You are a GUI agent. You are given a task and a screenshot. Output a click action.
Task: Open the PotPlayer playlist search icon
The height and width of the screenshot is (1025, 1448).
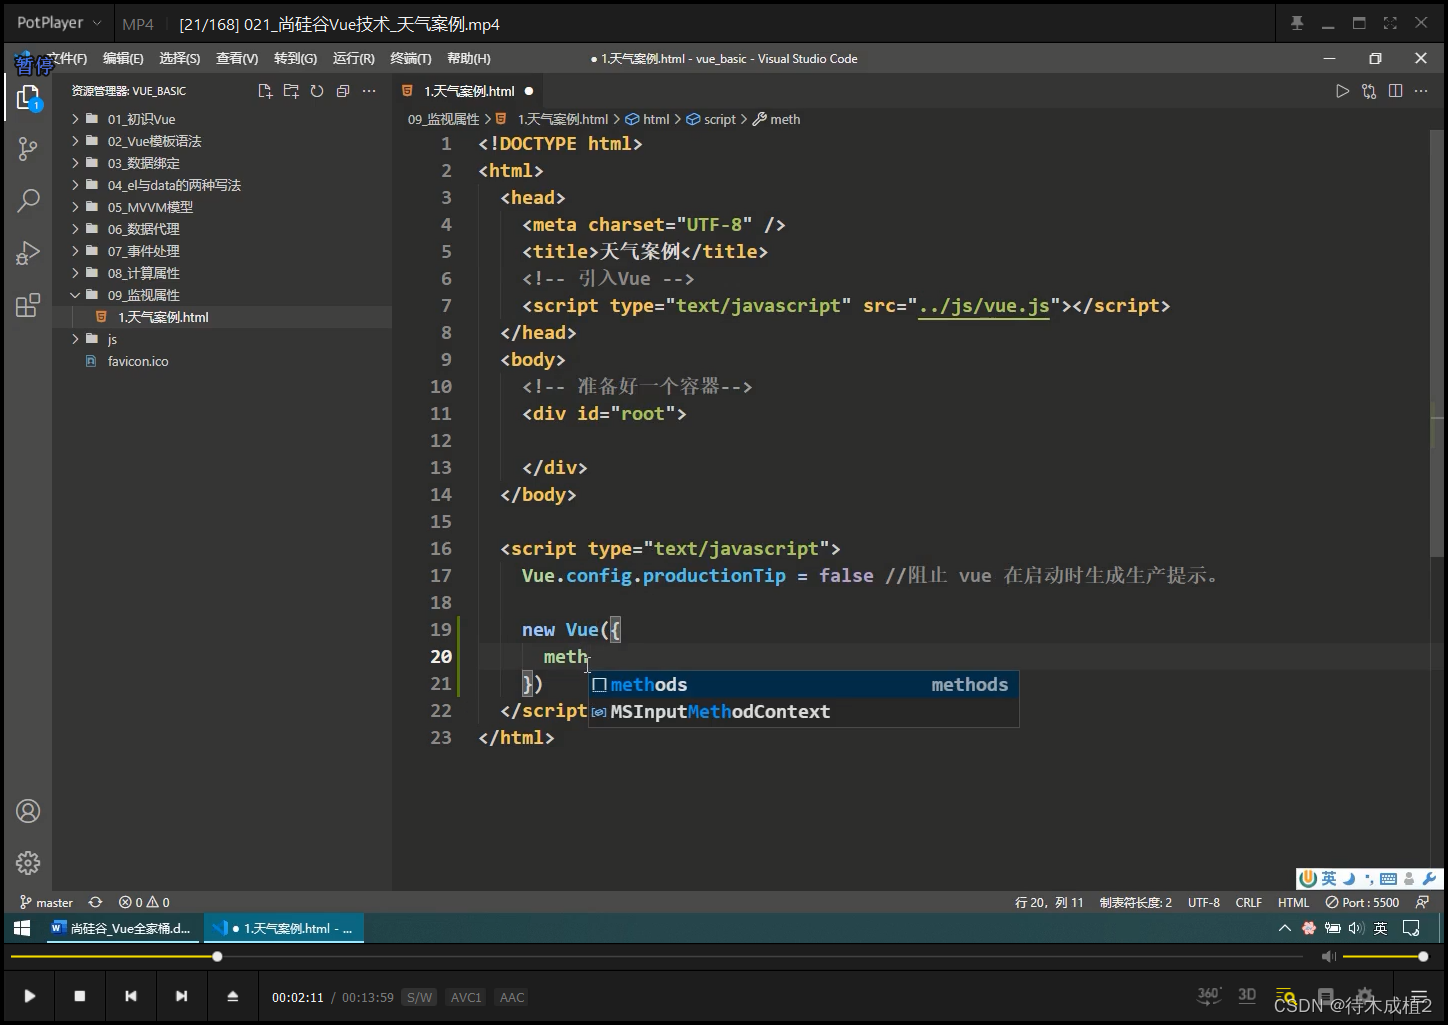(x=1286, y=997)
